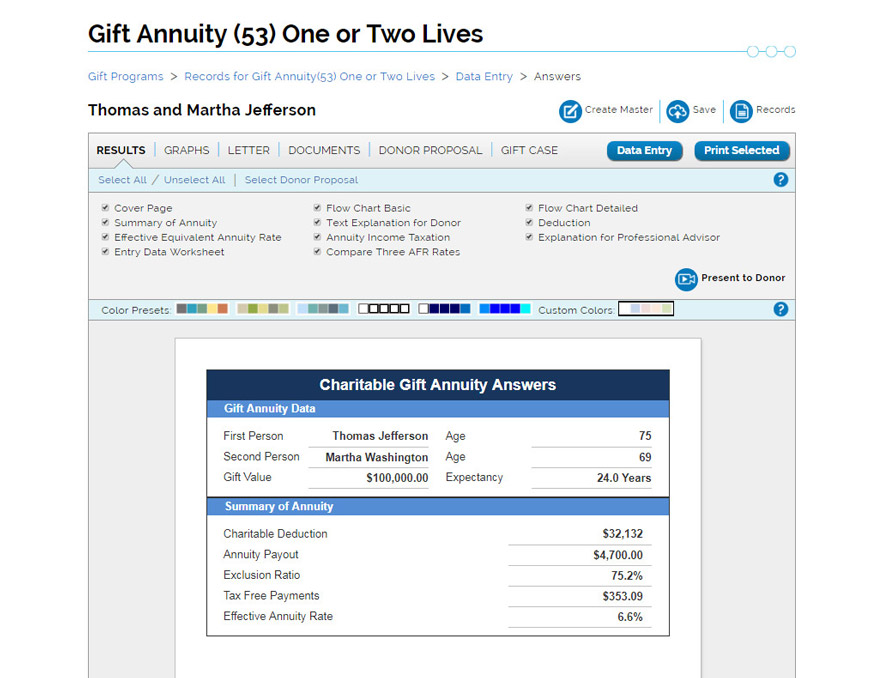Open the Gift Programs breadcrumb link

[x=125, y=76]
